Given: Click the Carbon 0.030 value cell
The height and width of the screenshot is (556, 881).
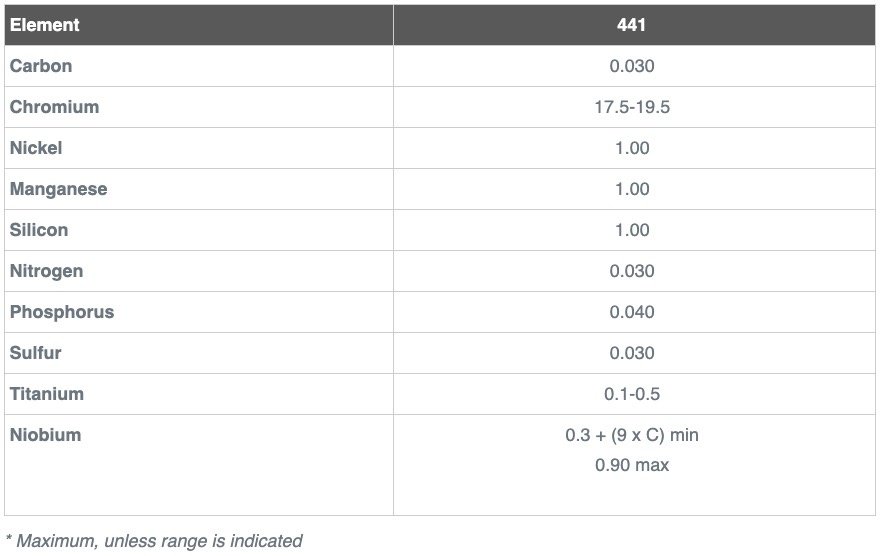Looking at the screenshot, I should point(632,66).
